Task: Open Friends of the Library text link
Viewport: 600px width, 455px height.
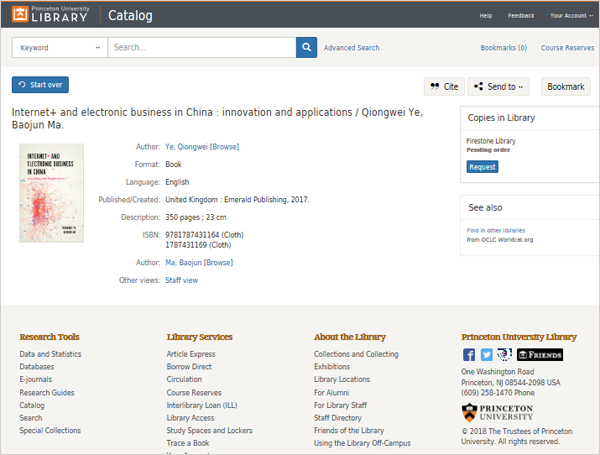Action: (349, 431)
